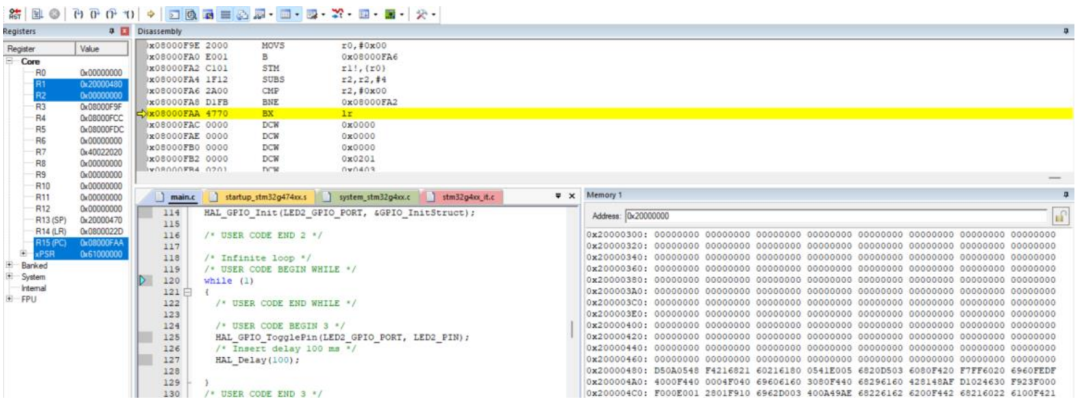Expand the FPU register group
The width and height of the screenshot is (1080, 399).
pyautogui.click(x=9, y=299)
